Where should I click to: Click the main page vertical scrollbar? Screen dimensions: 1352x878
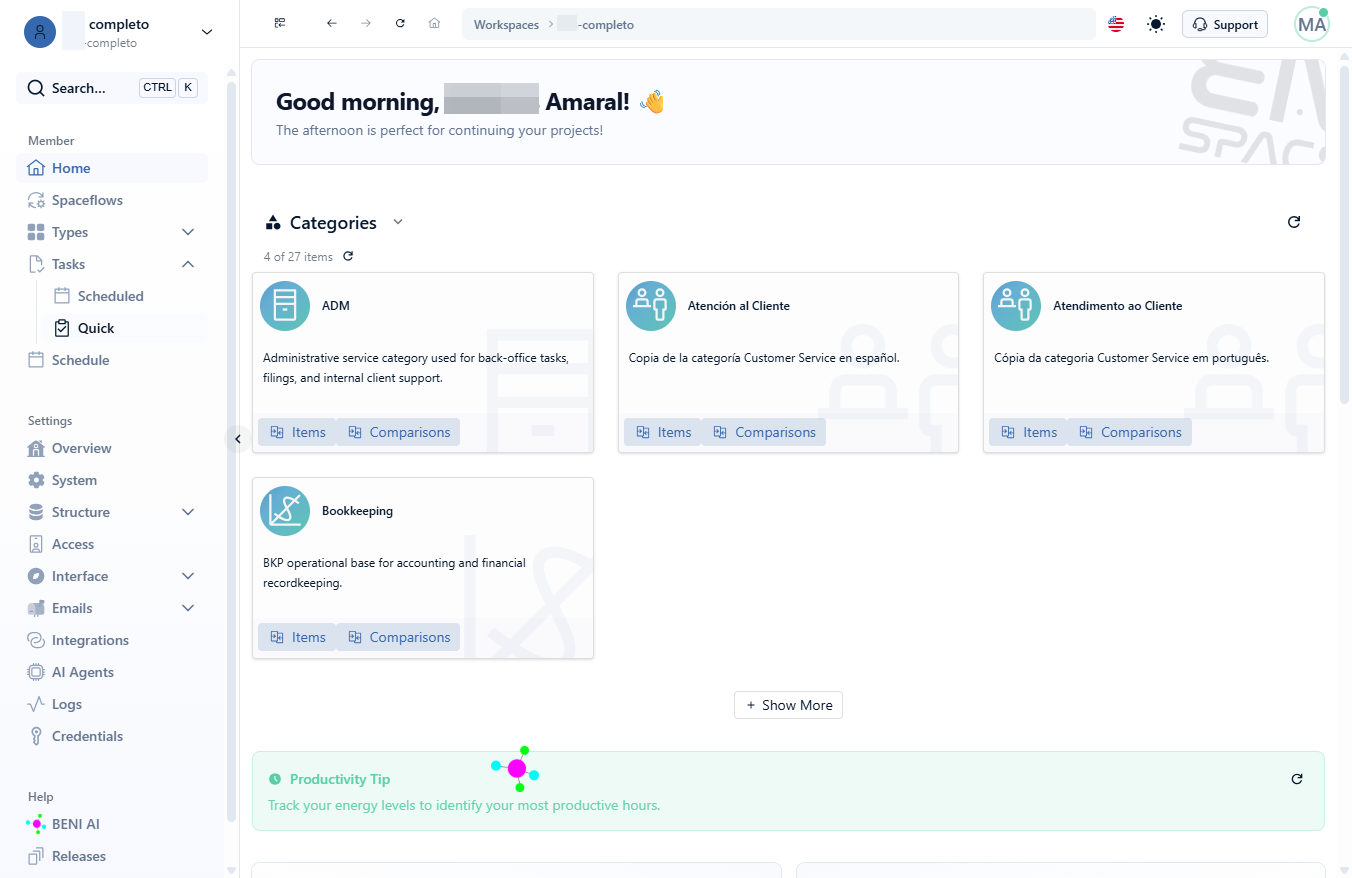coord(1345,230)
